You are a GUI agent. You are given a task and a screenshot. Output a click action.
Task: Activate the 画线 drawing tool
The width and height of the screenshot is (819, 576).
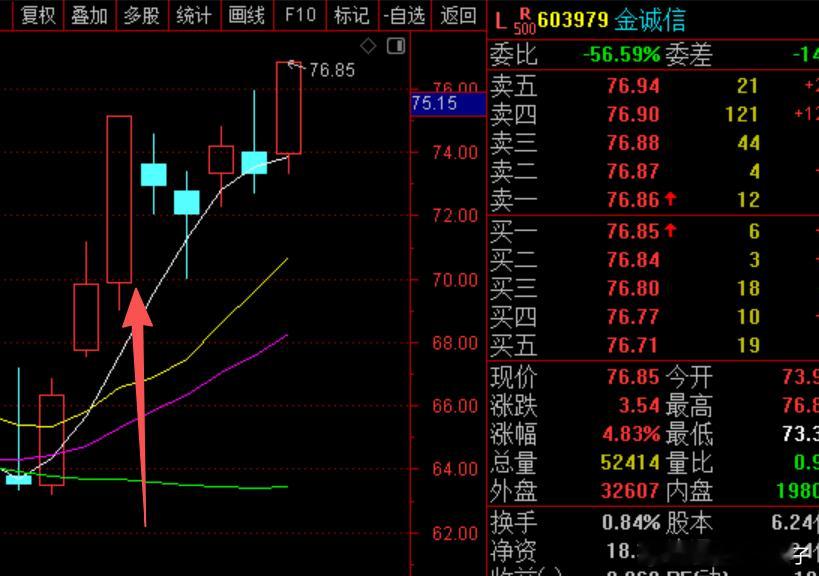tap(247, 15)
